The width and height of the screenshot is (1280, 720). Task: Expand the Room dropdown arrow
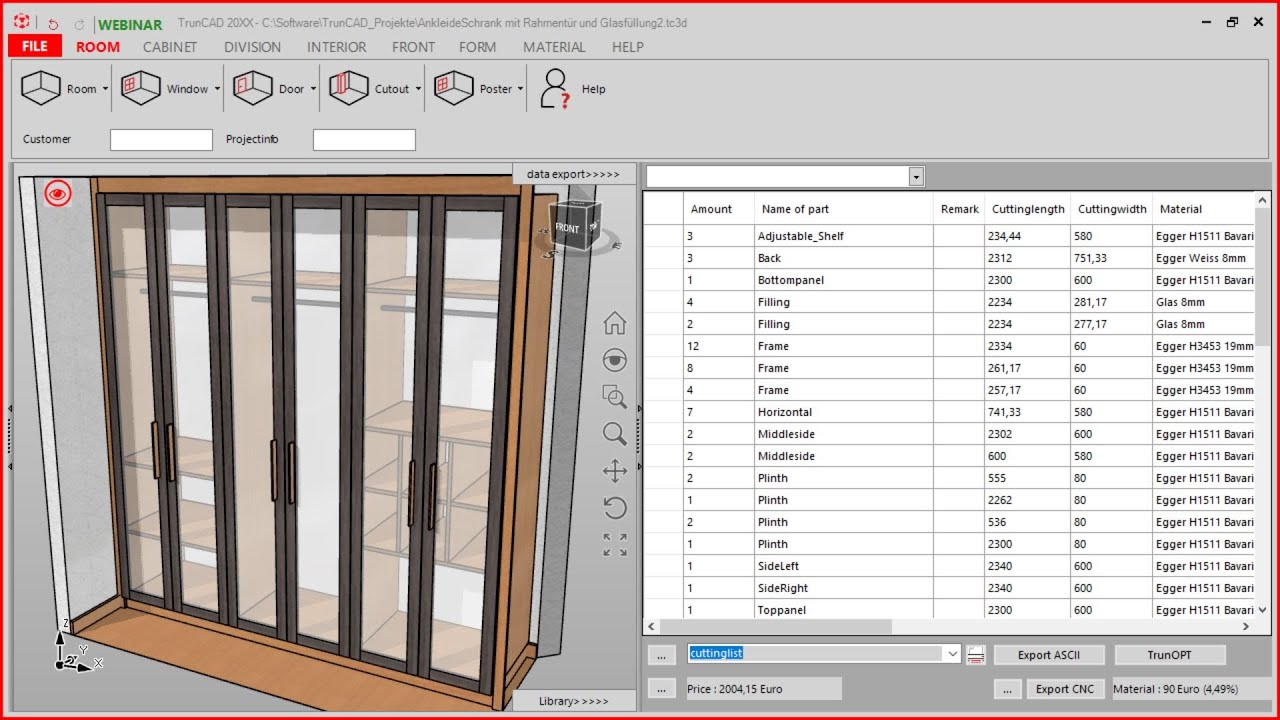[x=105, y=89]
